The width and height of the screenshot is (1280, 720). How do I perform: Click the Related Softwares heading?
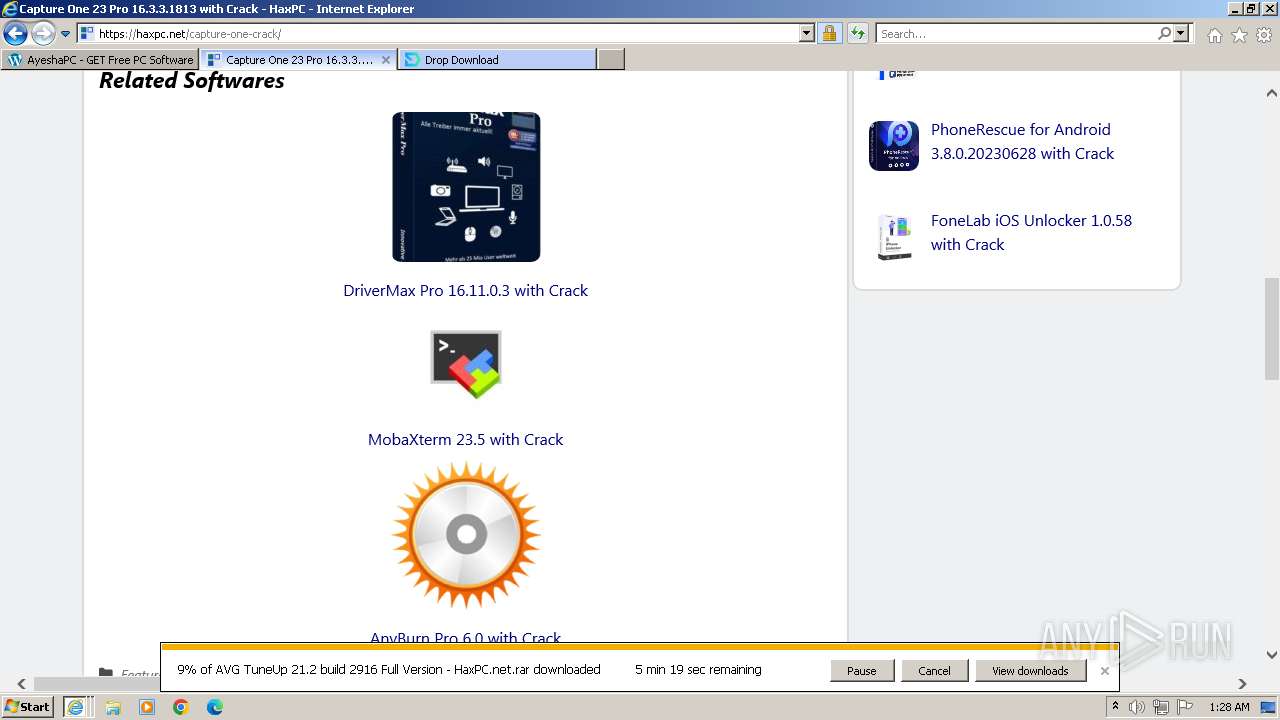192,81
